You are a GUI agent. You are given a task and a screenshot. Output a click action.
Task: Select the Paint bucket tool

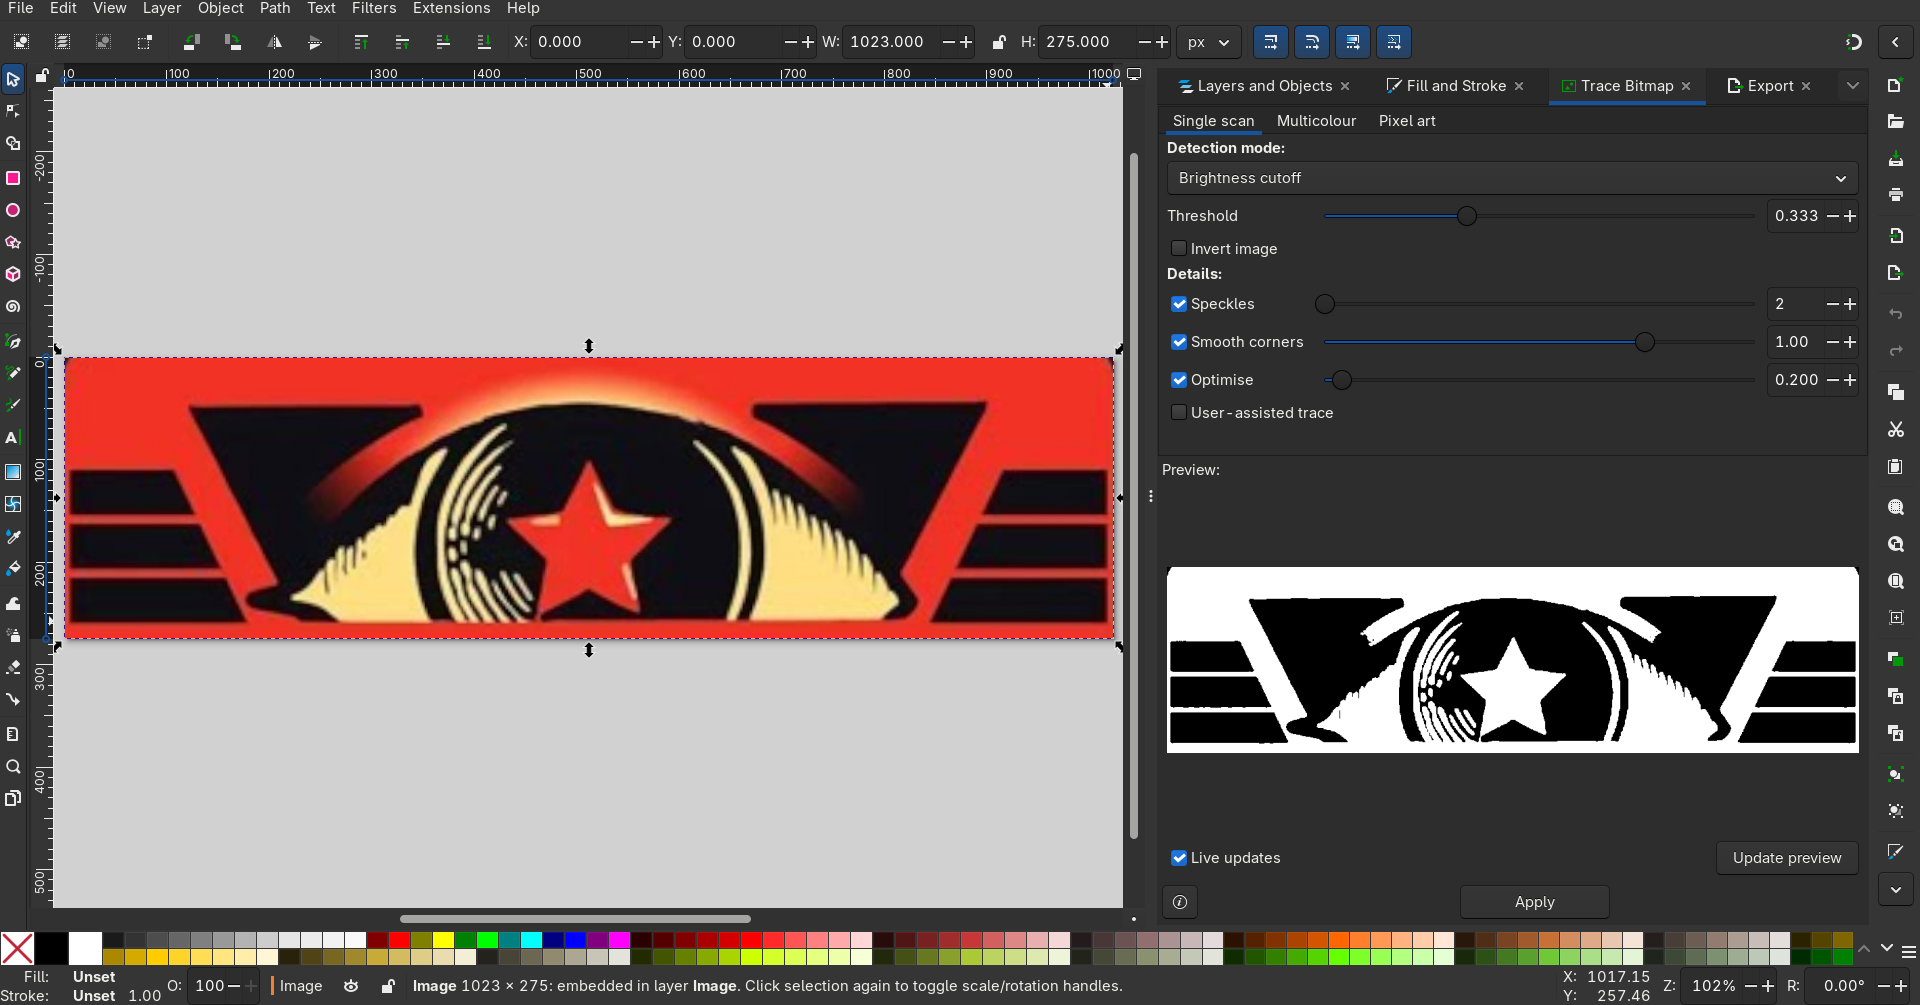13,569
